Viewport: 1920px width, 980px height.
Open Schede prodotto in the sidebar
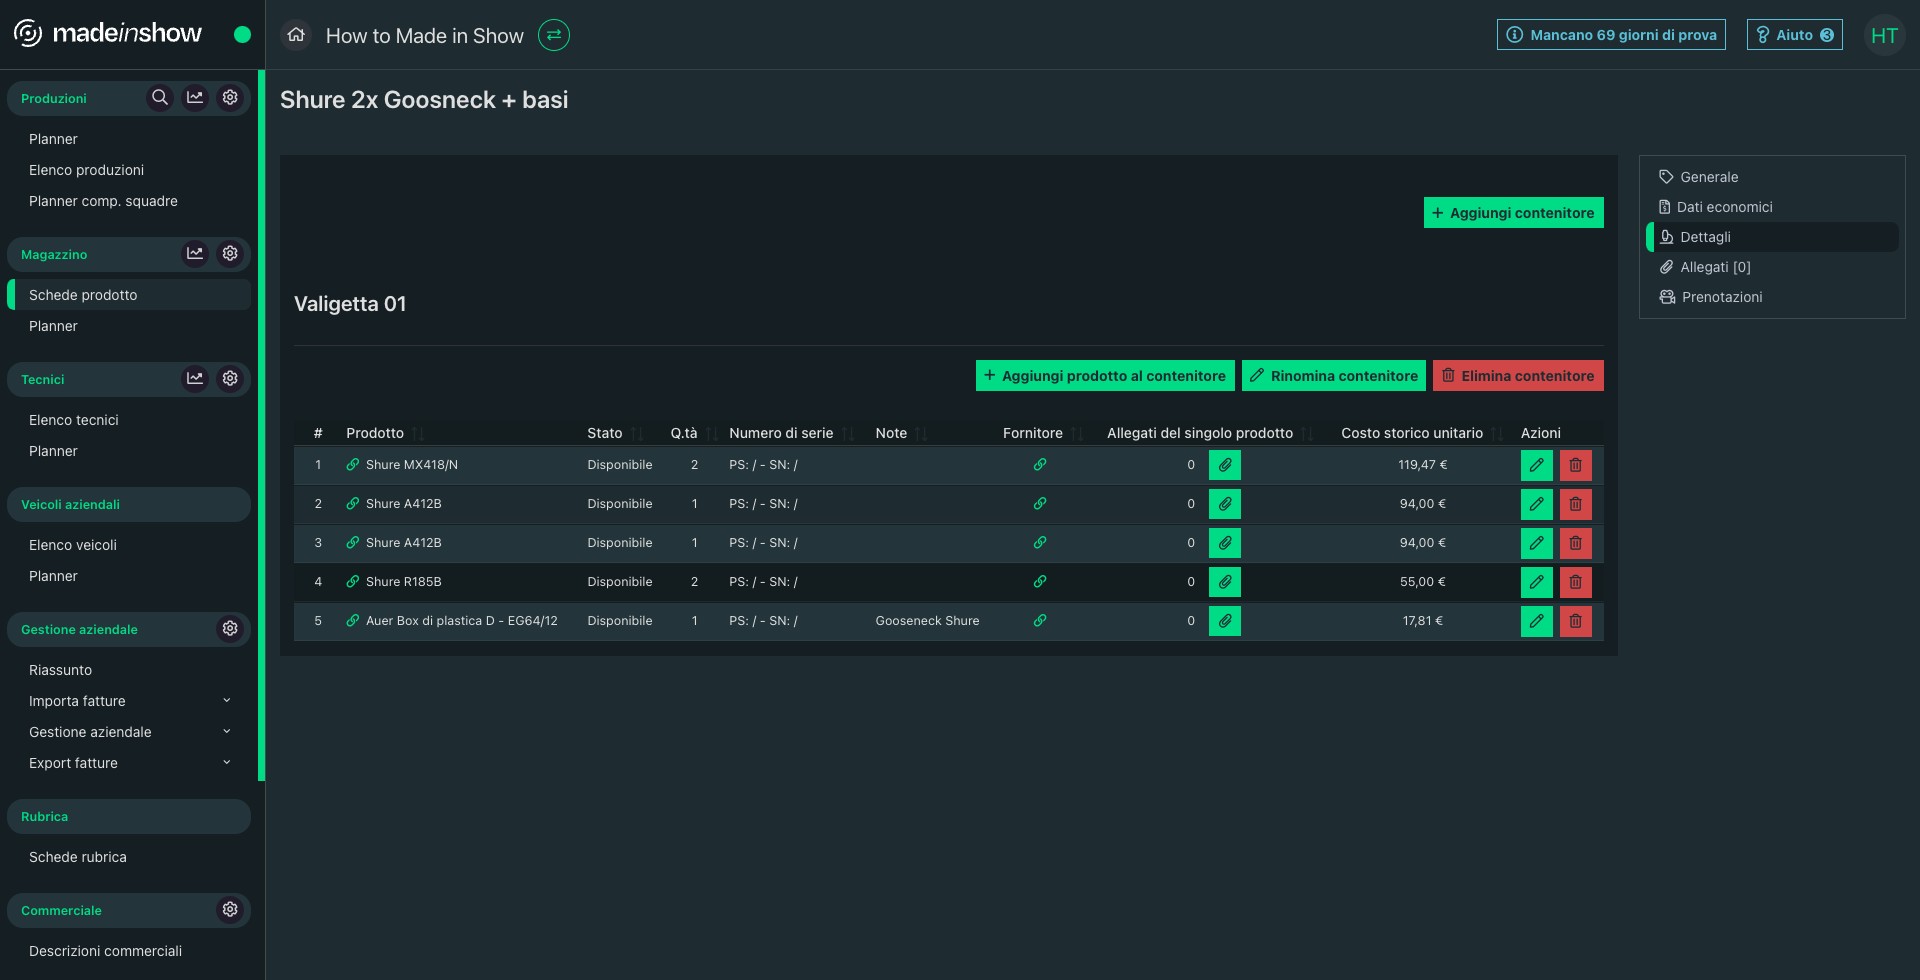point(130,295)
